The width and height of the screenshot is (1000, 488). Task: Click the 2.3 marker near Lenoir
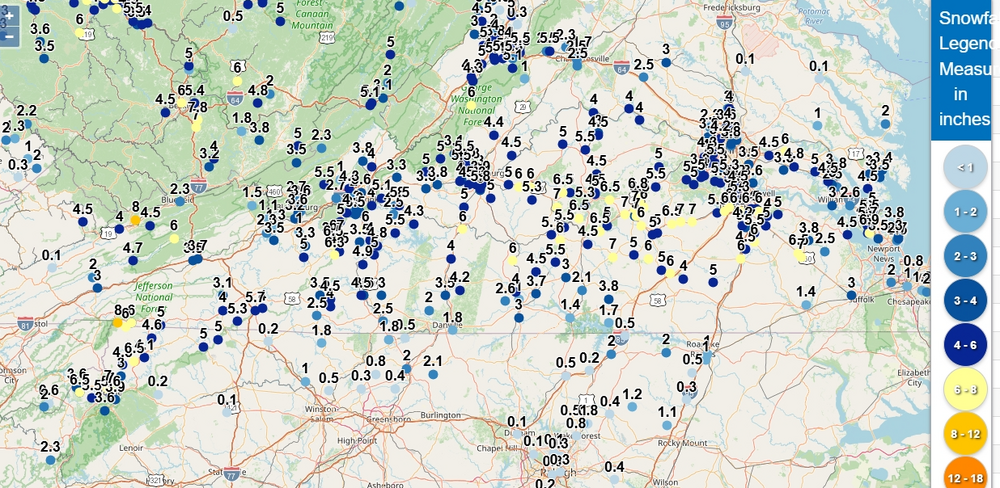coord(50,458)
